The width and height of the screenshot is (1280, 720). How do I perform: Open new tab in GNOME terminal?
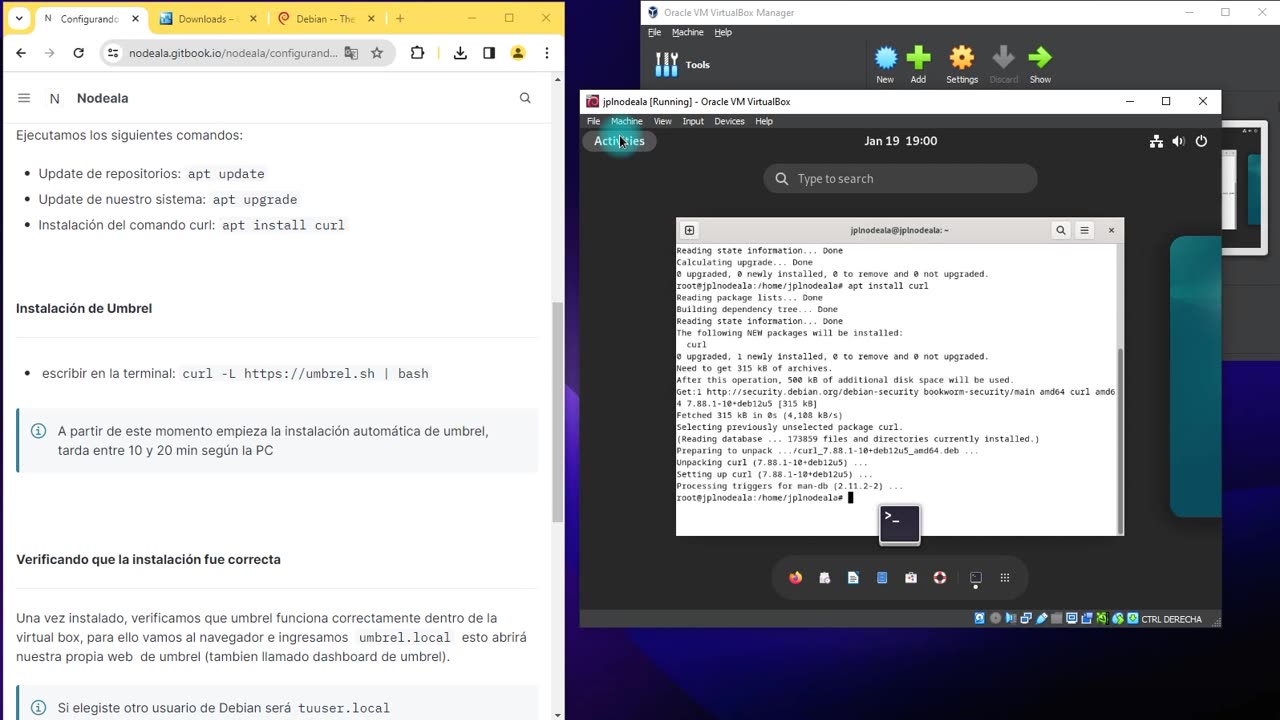pos(689,230)
